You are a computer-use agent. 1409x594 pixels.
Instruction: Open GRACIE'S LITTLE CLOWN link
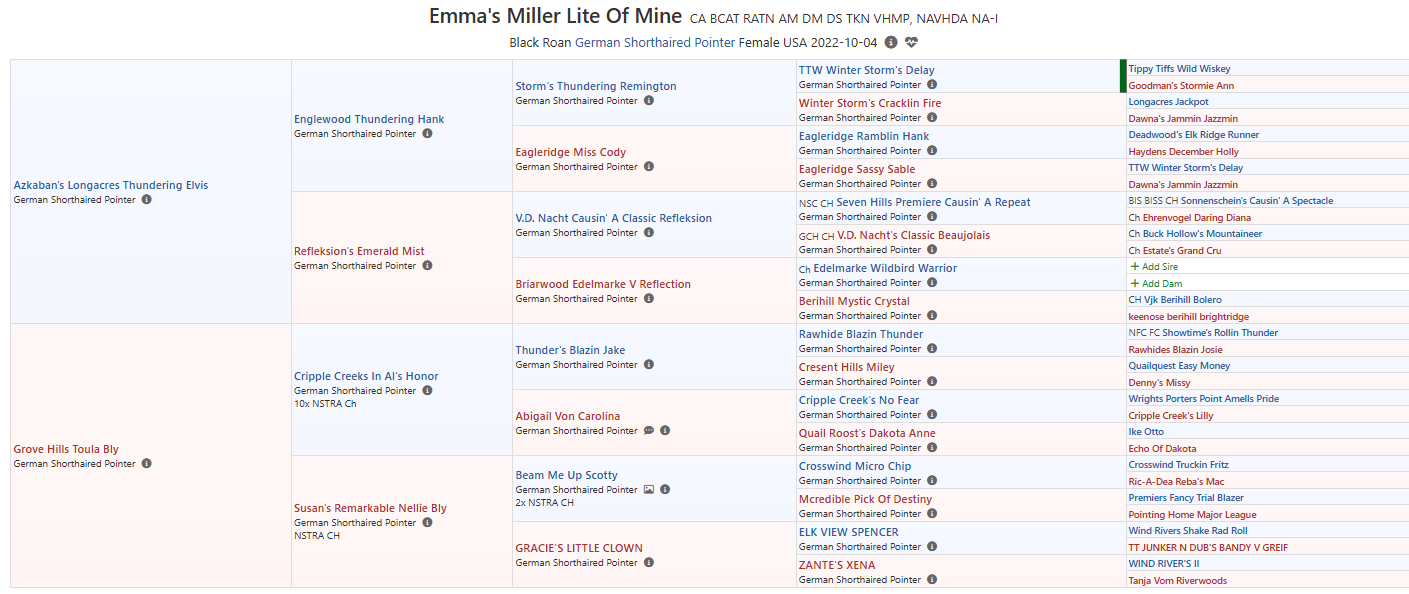pyautogui.click(x=579, y=548)
